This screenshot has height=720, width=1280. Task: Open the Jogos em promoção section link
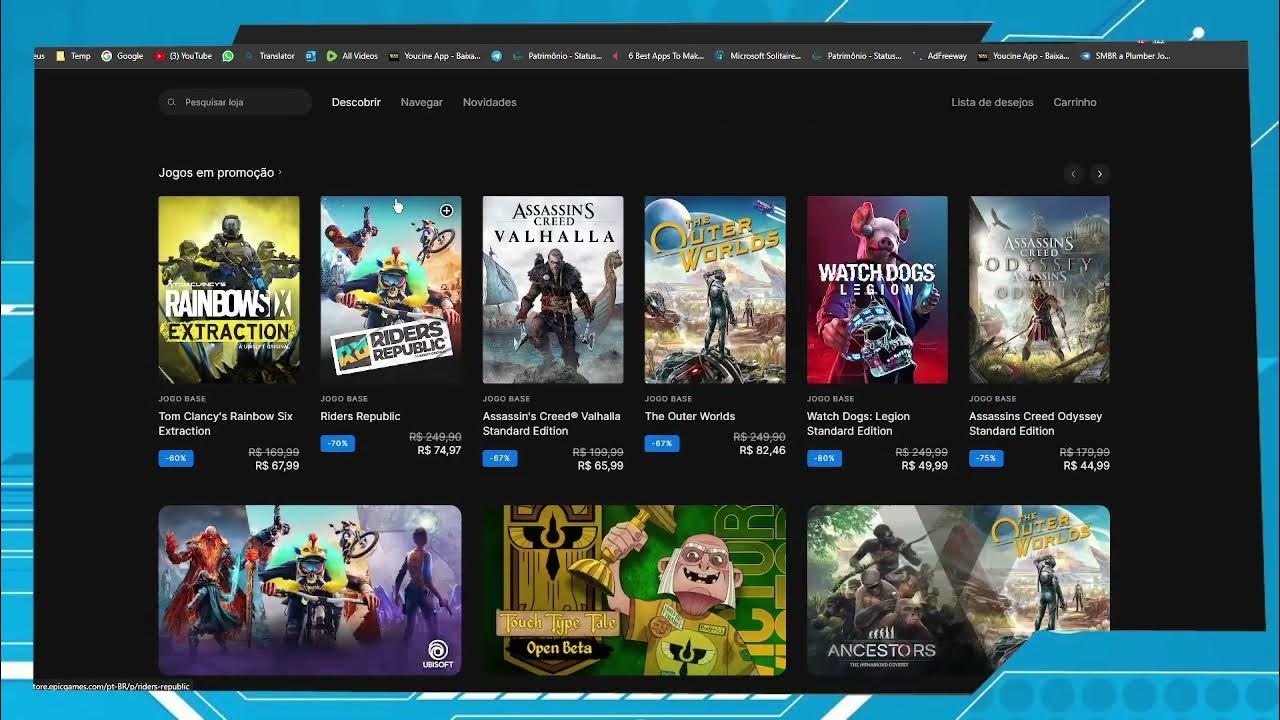220,173
